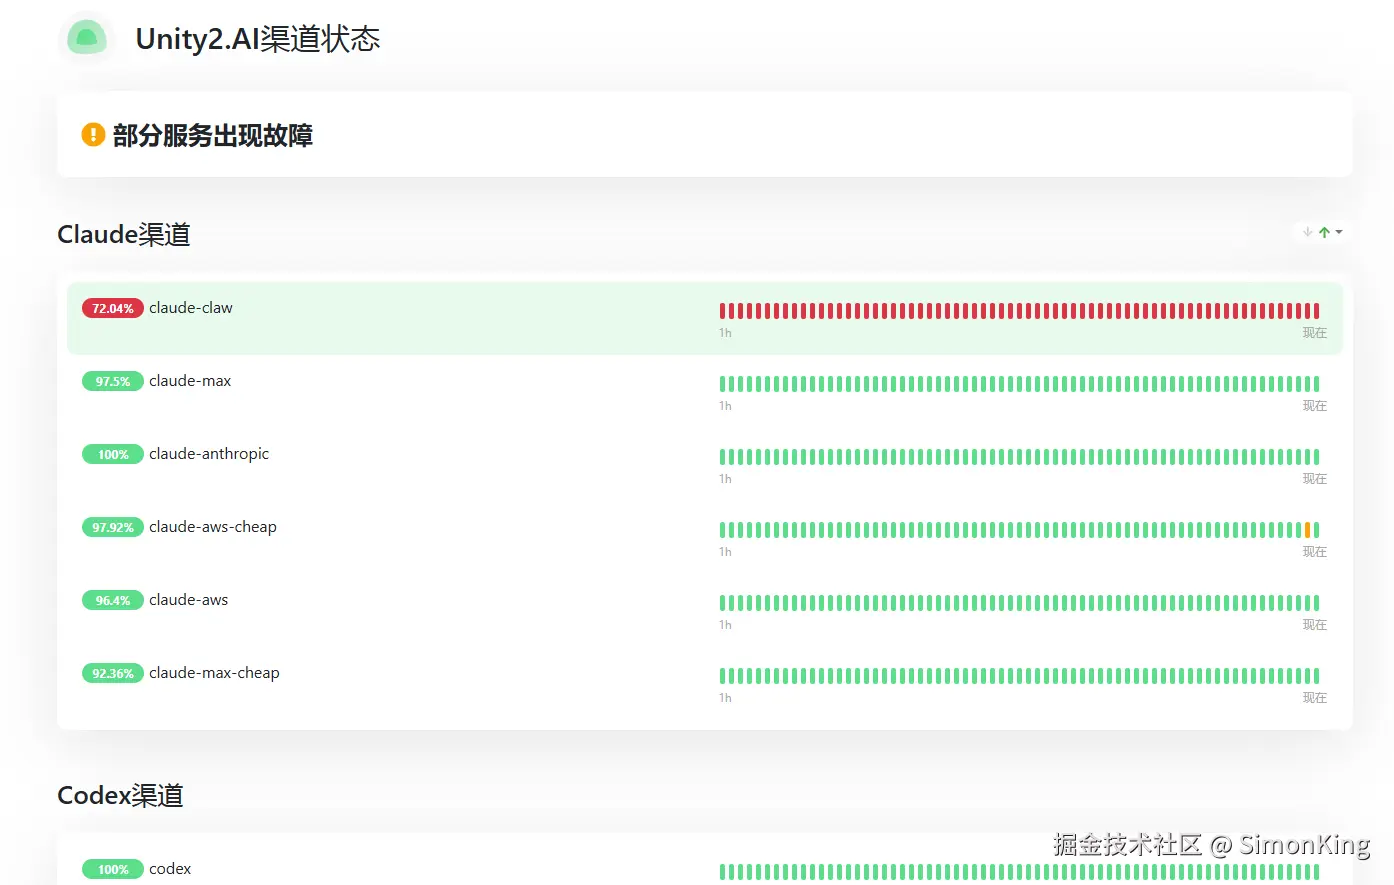Viewport: 1394px width, 885px height.
Task: Select the claude-anthropic channel name
Action: tap(209, 454)
